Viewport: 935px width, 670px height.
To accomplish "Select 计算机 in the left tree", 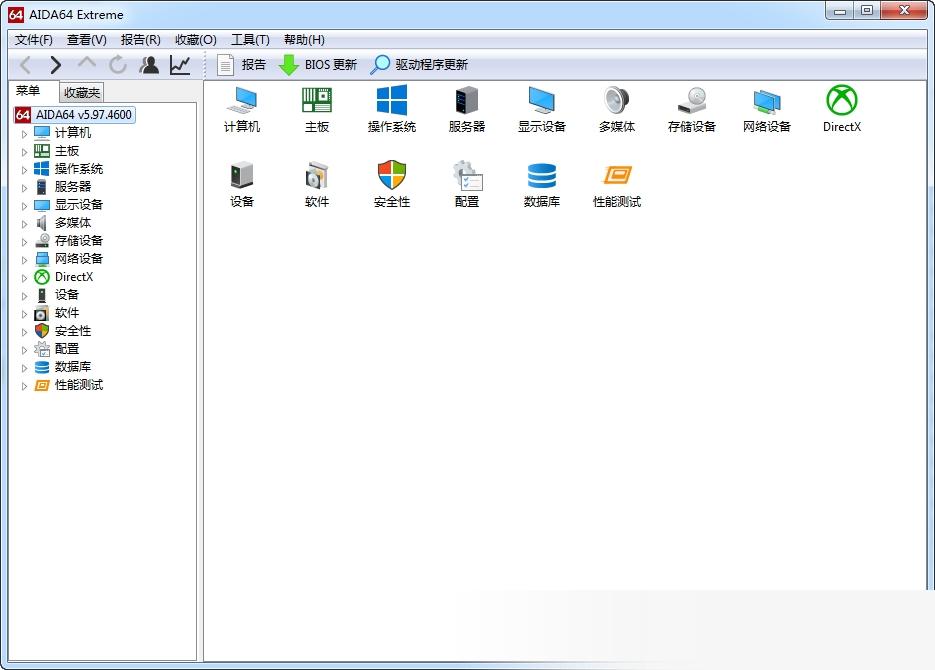I will click(x=73, y=133).
